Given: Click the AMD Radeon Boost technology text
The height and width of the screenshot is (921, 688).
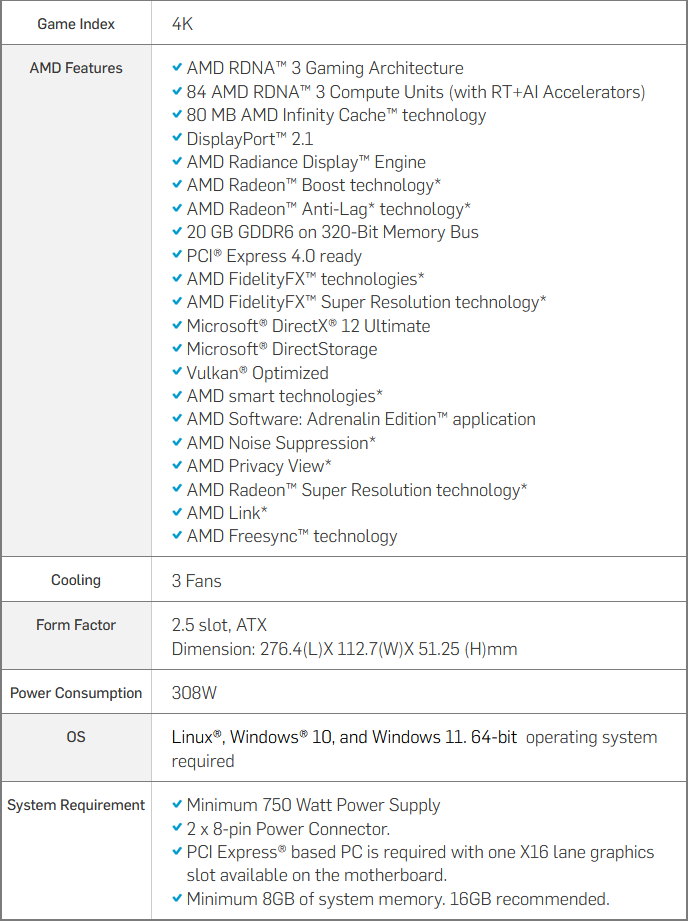Looking at the screenshot, I should click(x=314, y=186).
